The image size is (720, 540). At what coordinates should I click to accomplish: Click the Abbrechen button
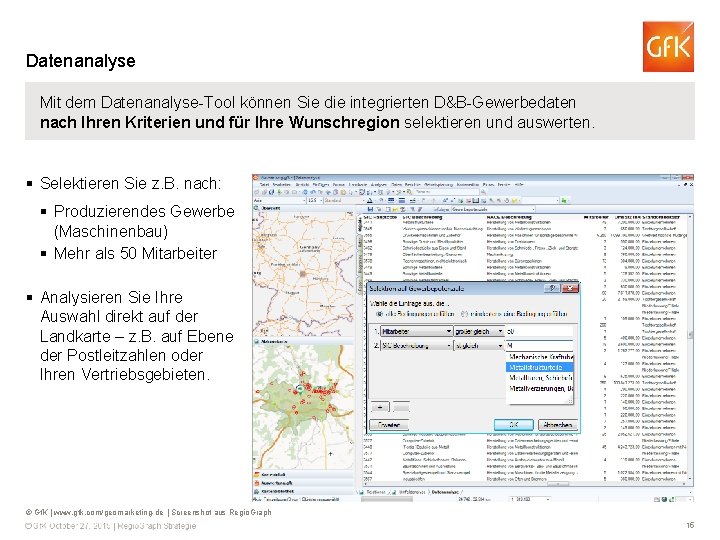(x=557, y=425)
